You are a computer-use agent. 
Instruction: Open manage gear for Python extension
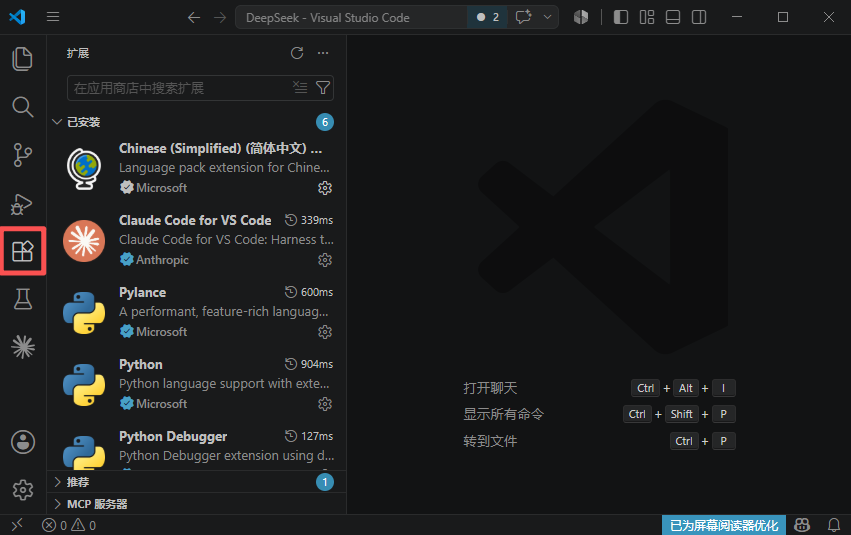click(x=325, y=404)
